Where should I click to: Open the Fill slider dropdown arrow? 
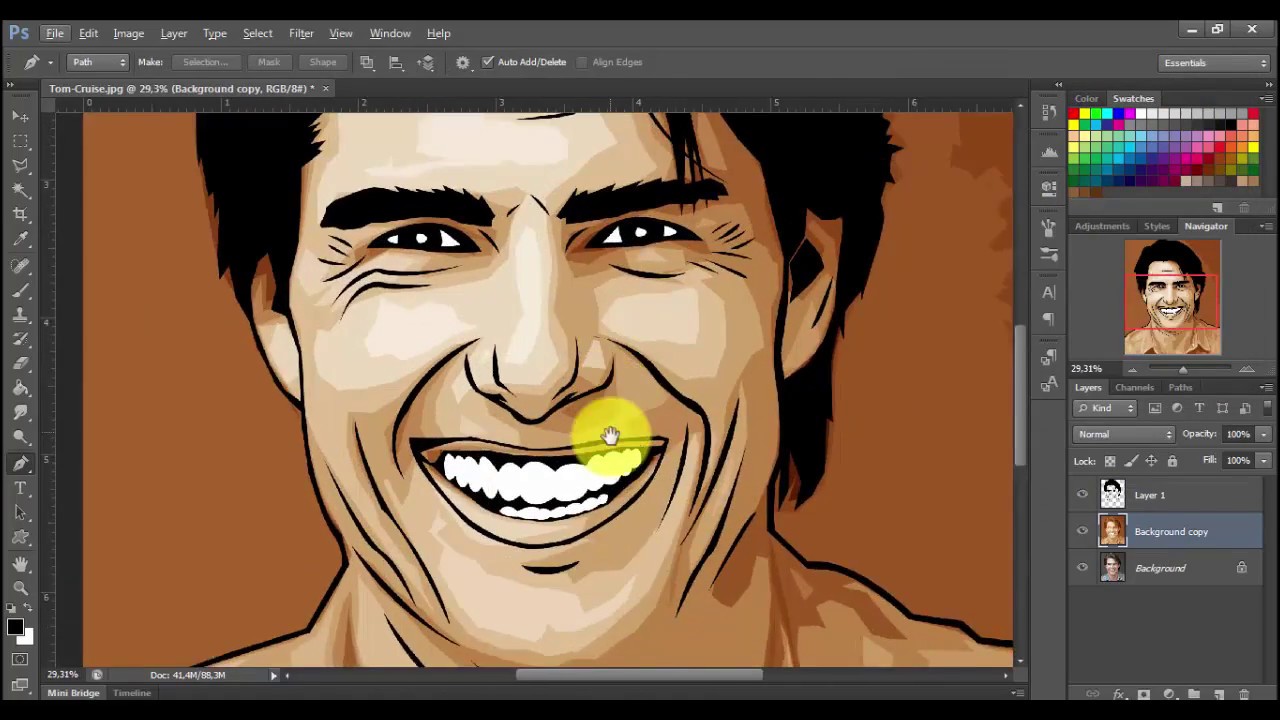[x=1263, y=460]
